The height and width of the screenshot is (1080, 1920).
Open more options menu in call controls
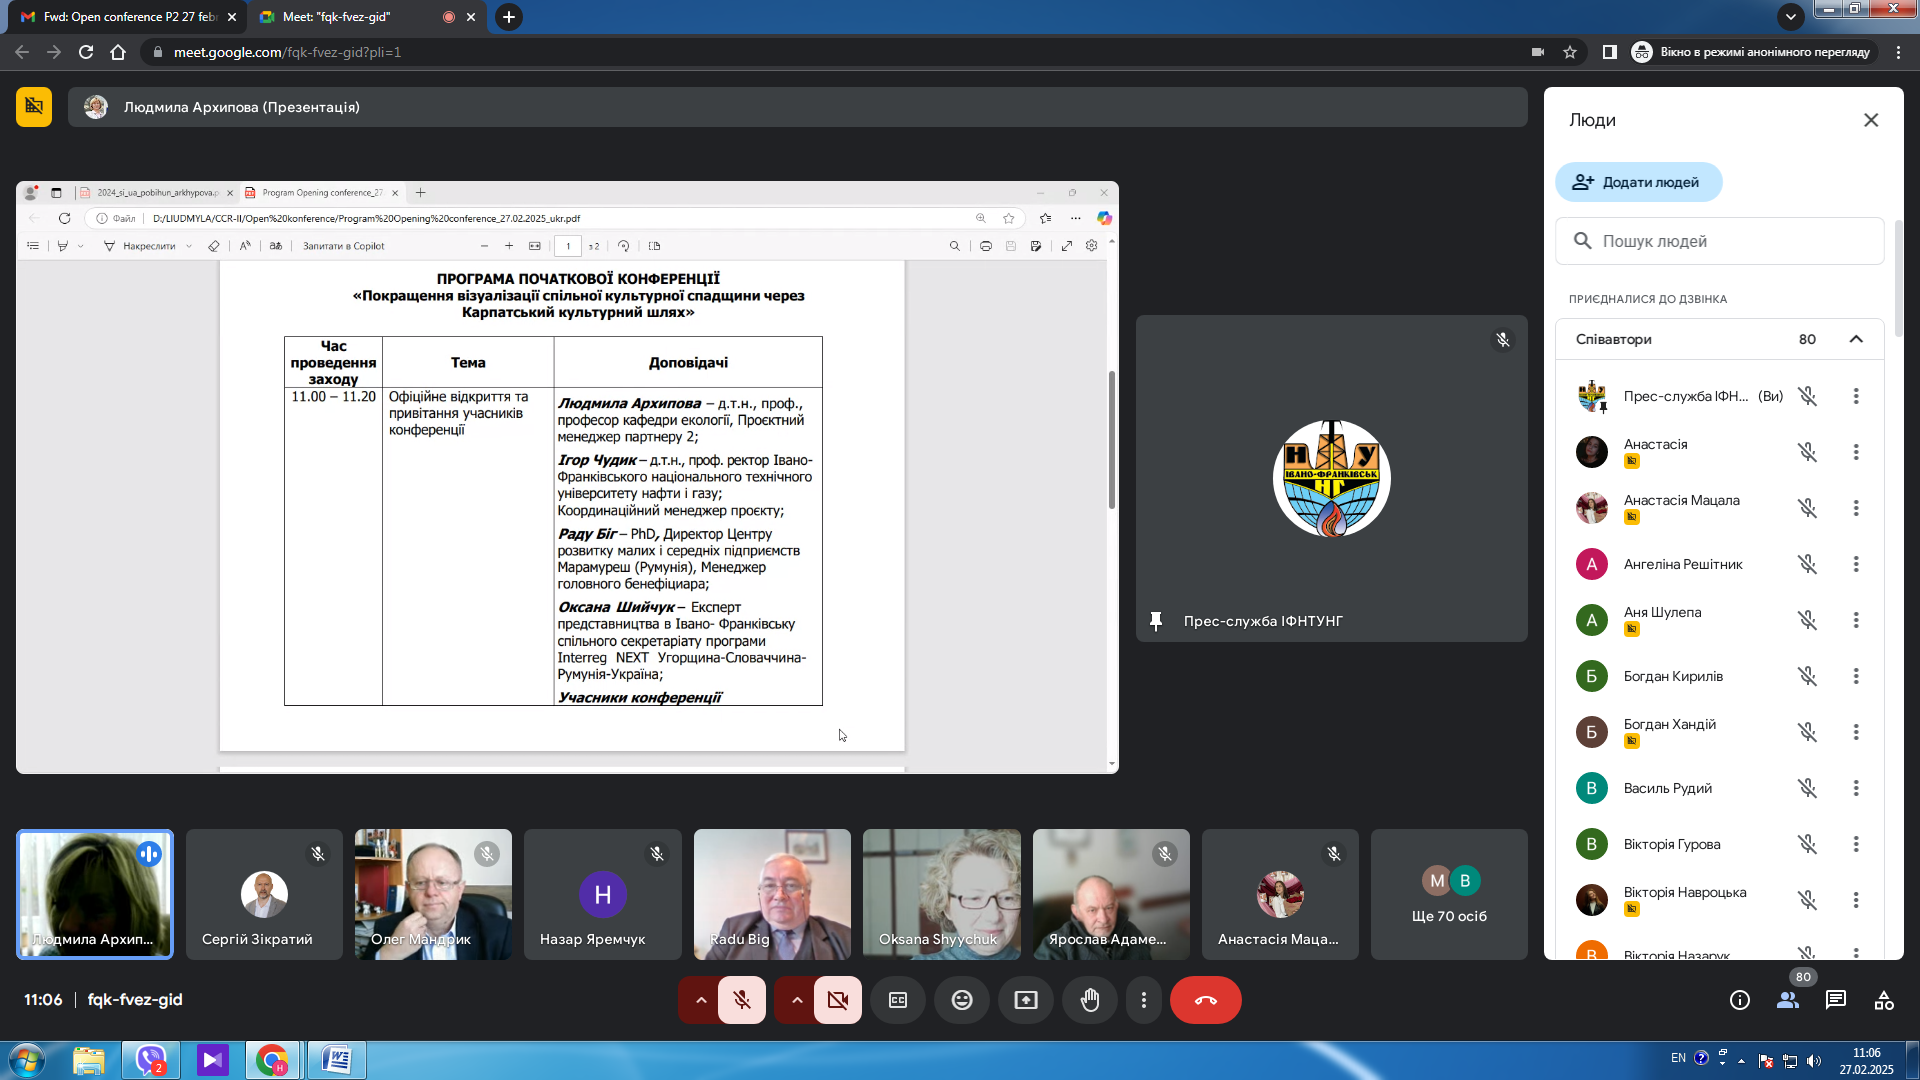click(x=1144, y=1000)
